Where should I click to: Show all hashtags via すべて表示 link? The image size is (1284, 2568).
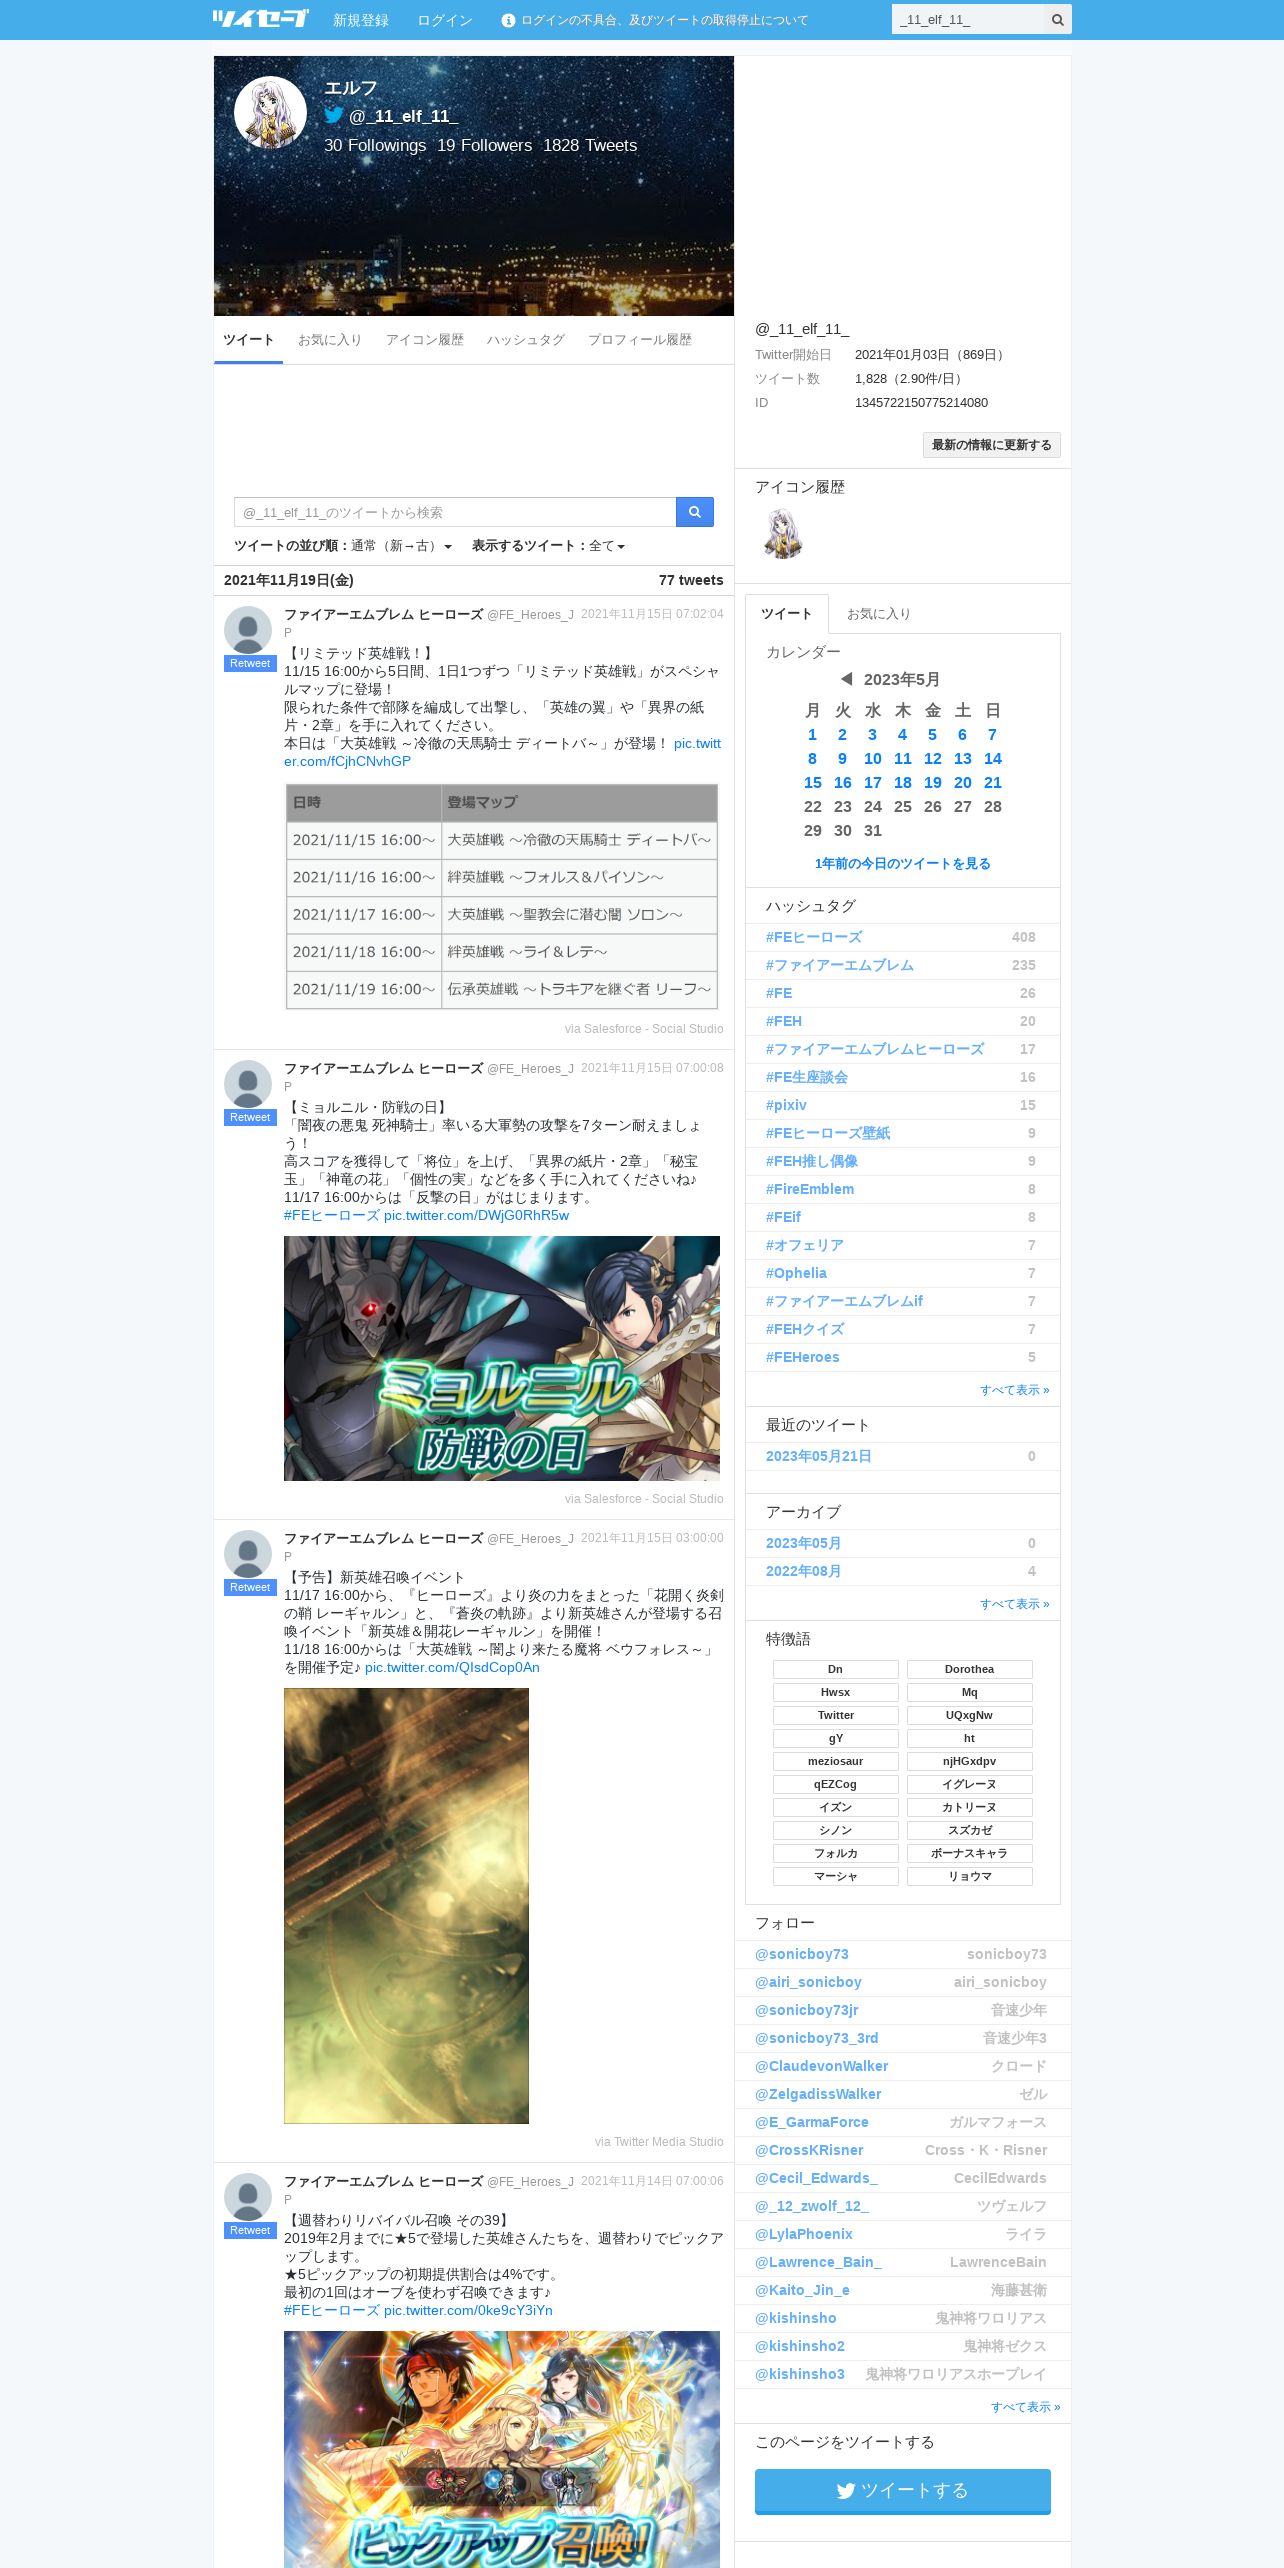1014,1390
